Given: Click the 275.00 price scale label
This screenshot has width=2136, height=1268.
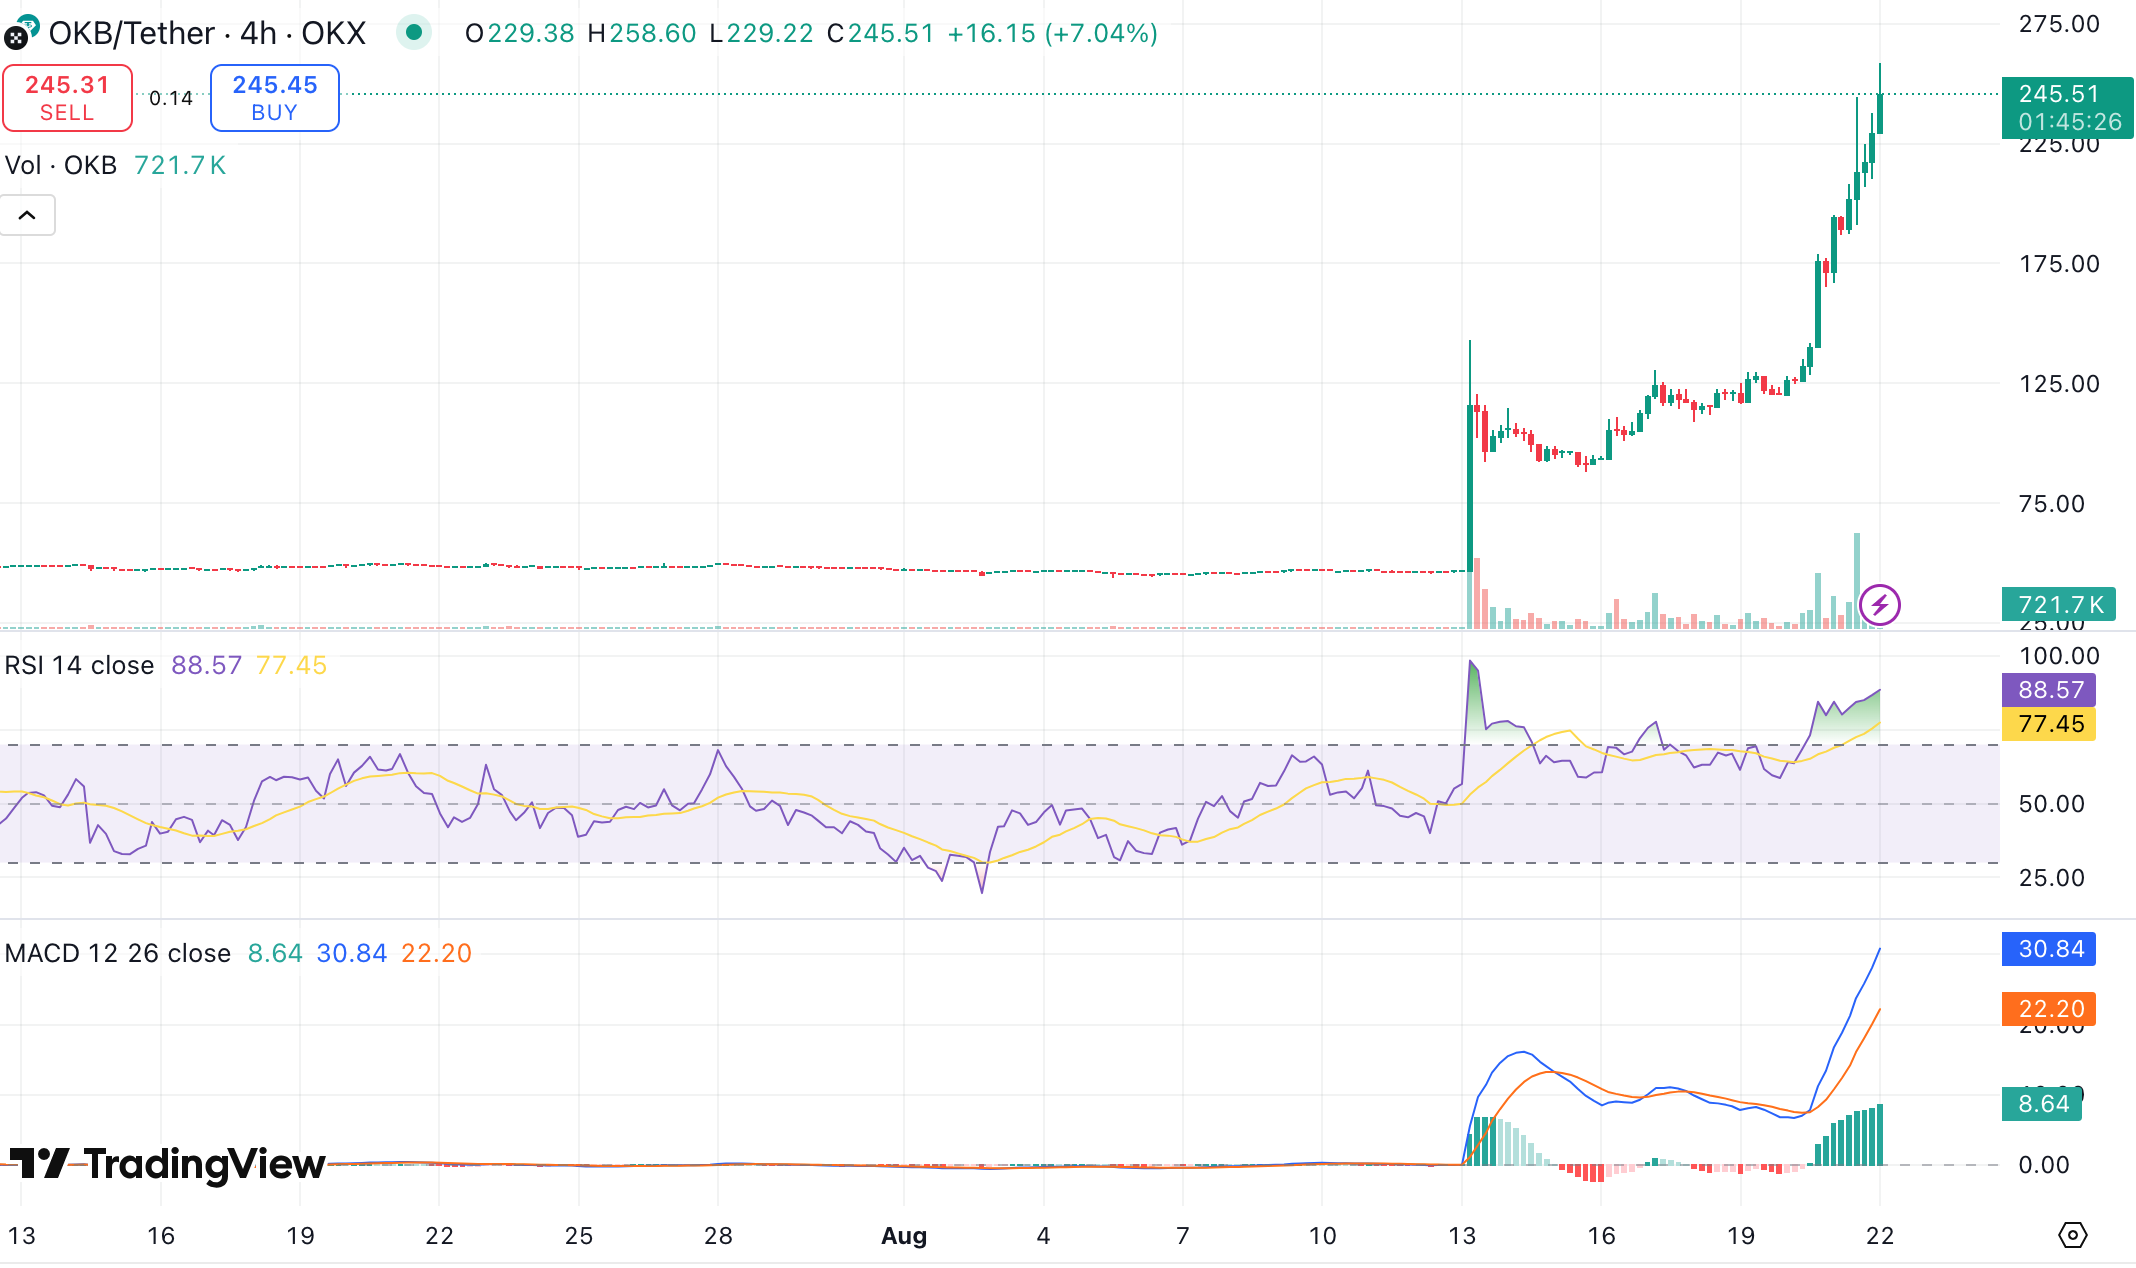Looking at the screenshot, I should pos(2059,24).
